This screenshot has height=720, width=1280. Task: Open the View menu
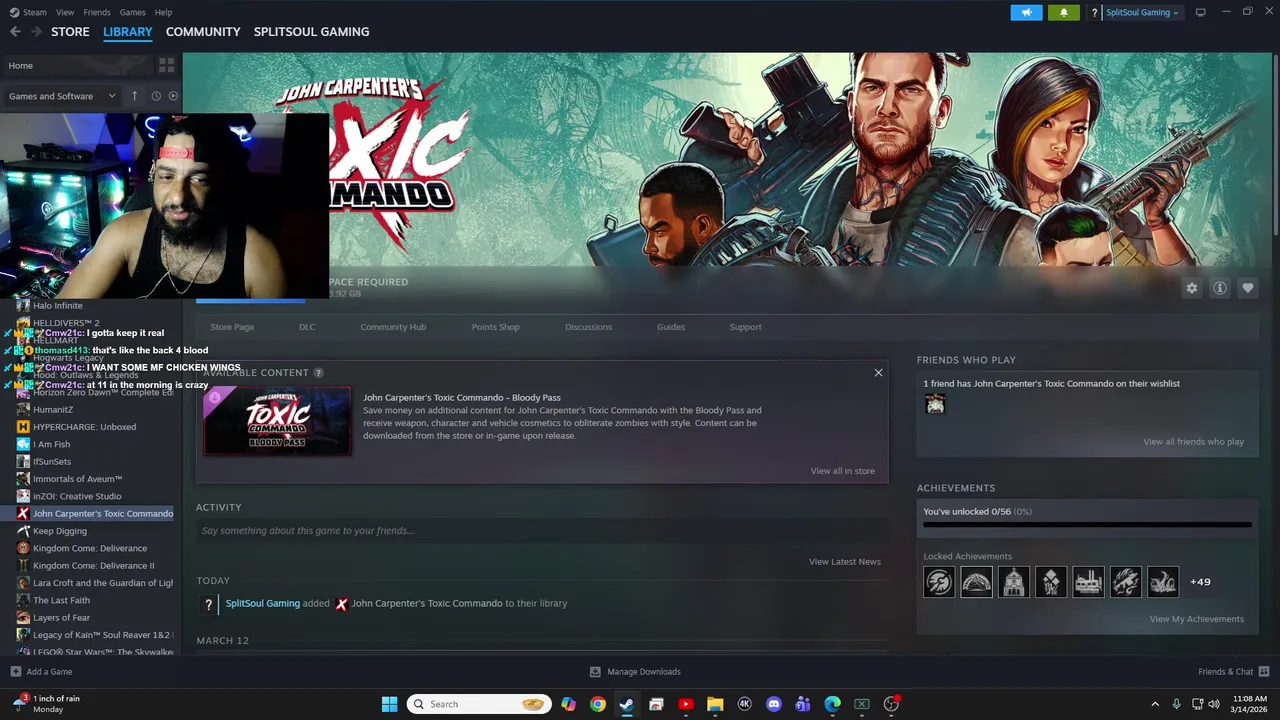[65, 12]
